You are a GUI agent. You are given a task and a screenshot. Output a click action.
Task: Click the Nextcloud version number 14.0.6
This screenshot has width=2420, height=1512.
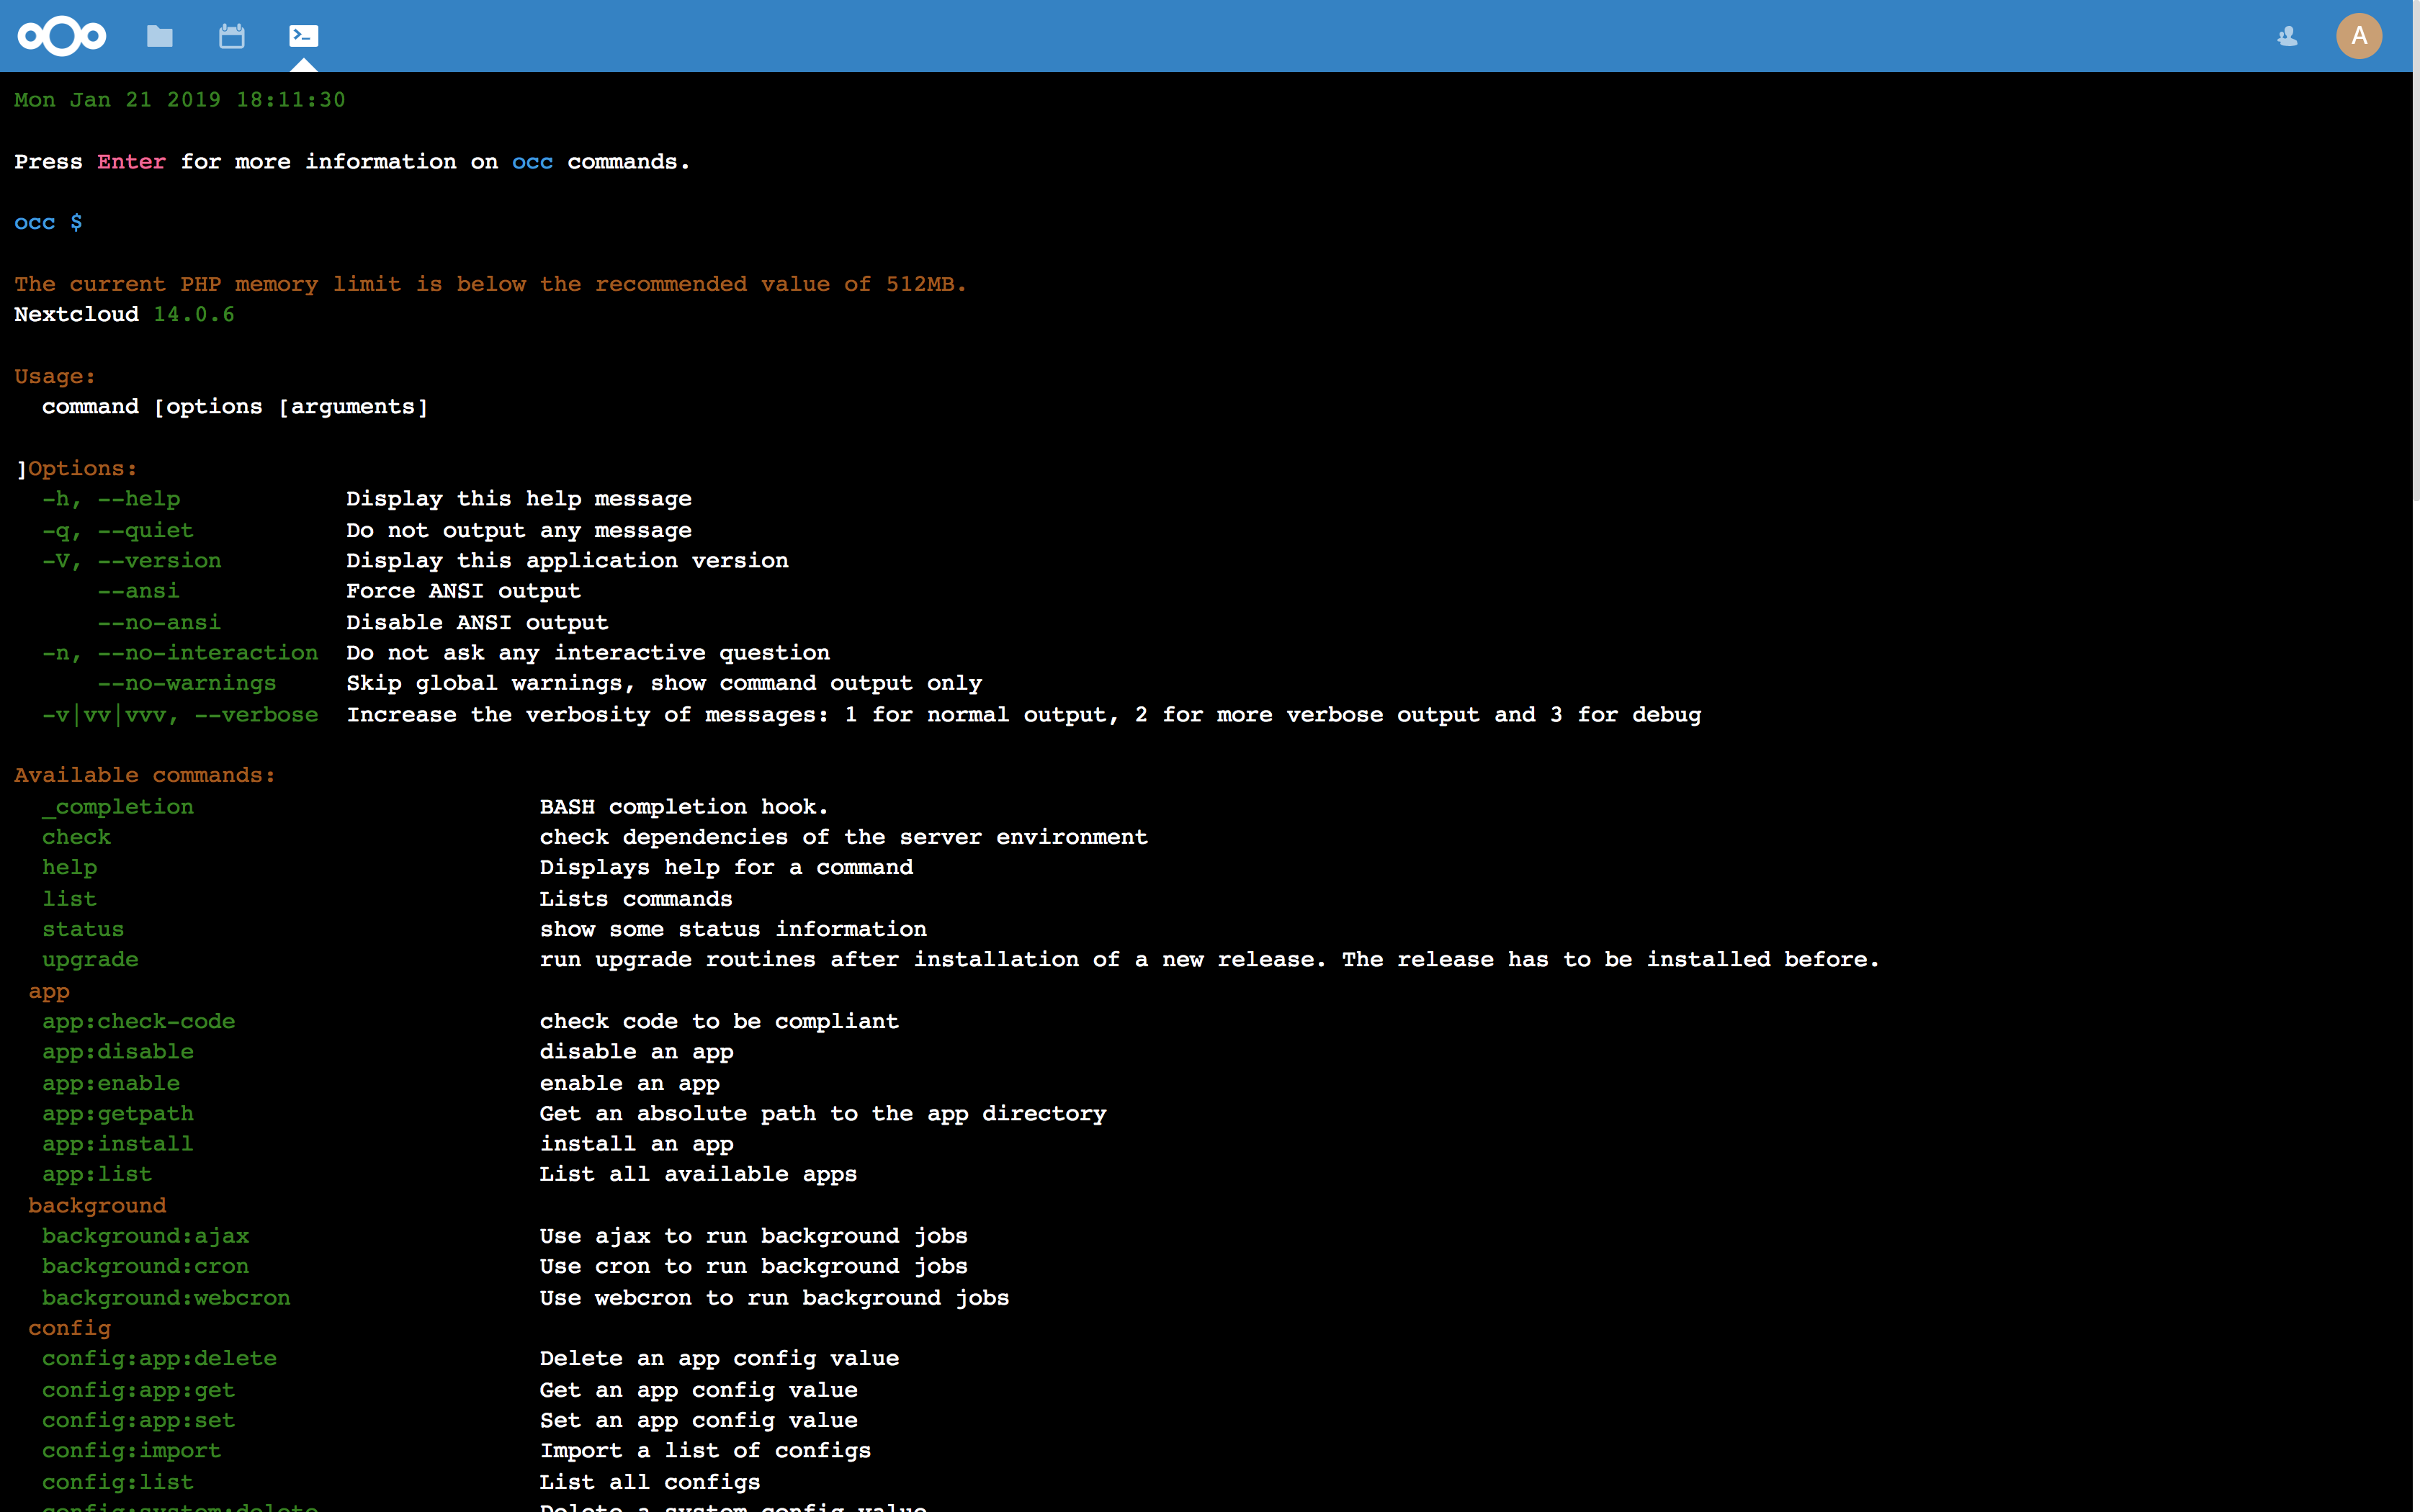(x=194, y=315)
